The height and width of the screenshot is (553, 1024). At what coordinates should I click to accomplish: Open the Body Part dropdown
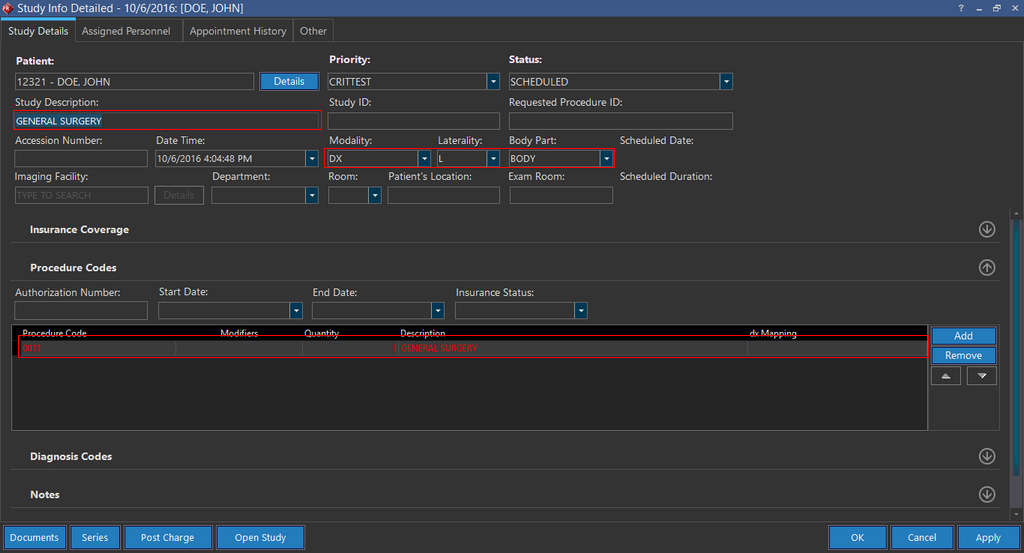(606, 158)
